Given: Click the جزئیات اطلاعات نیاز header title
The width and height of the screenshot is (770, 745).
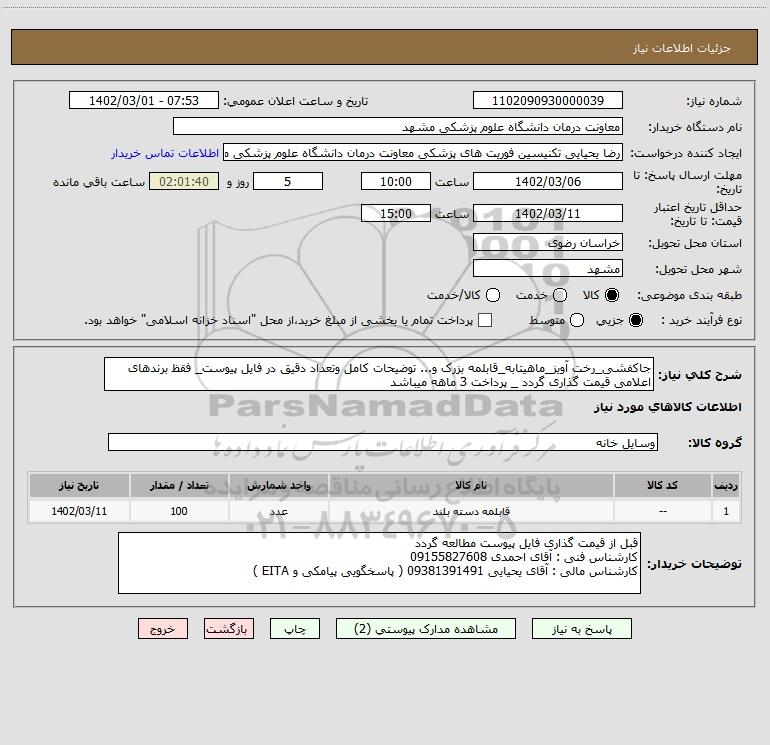Looking at the screenshot, I should (x=681, y=48).
